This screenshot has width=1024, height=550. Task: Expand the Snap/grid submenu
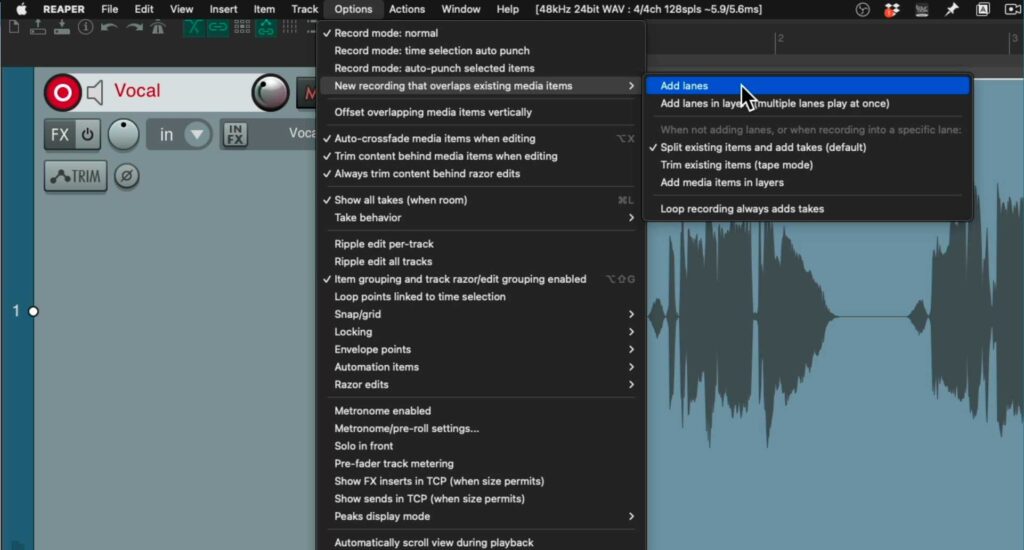tap(481, 314)
